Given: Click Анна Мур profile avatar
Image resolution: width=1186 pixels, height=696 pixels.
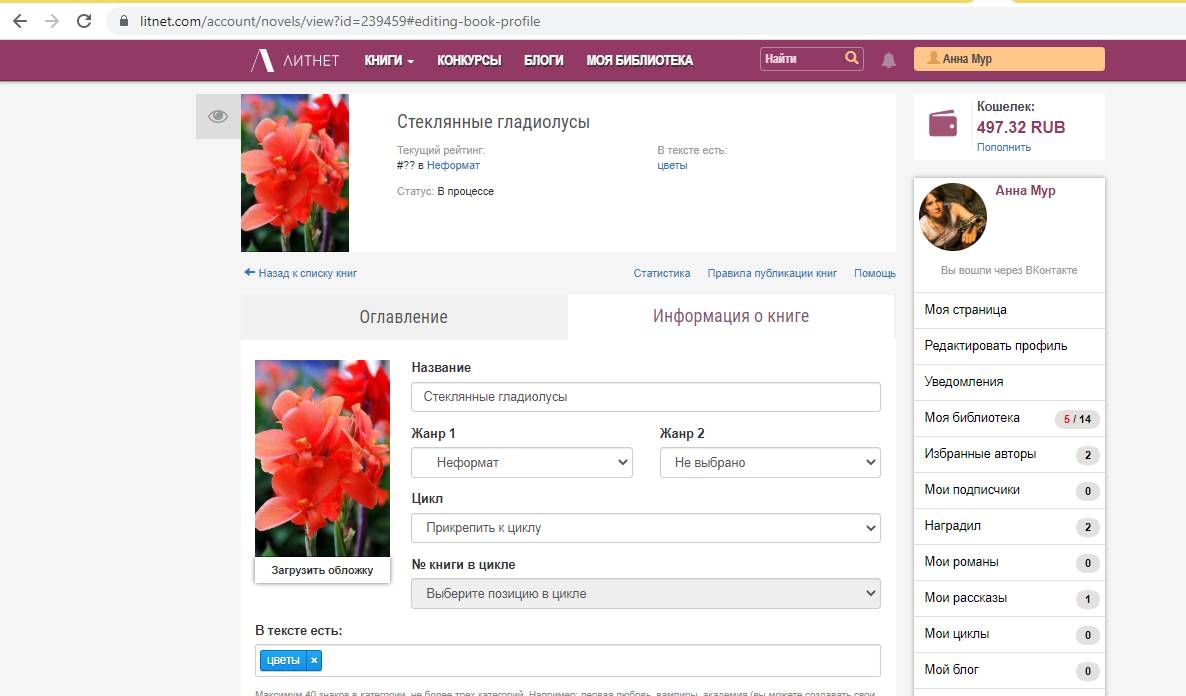Looking at the screenshot, I should pos(952,217).
